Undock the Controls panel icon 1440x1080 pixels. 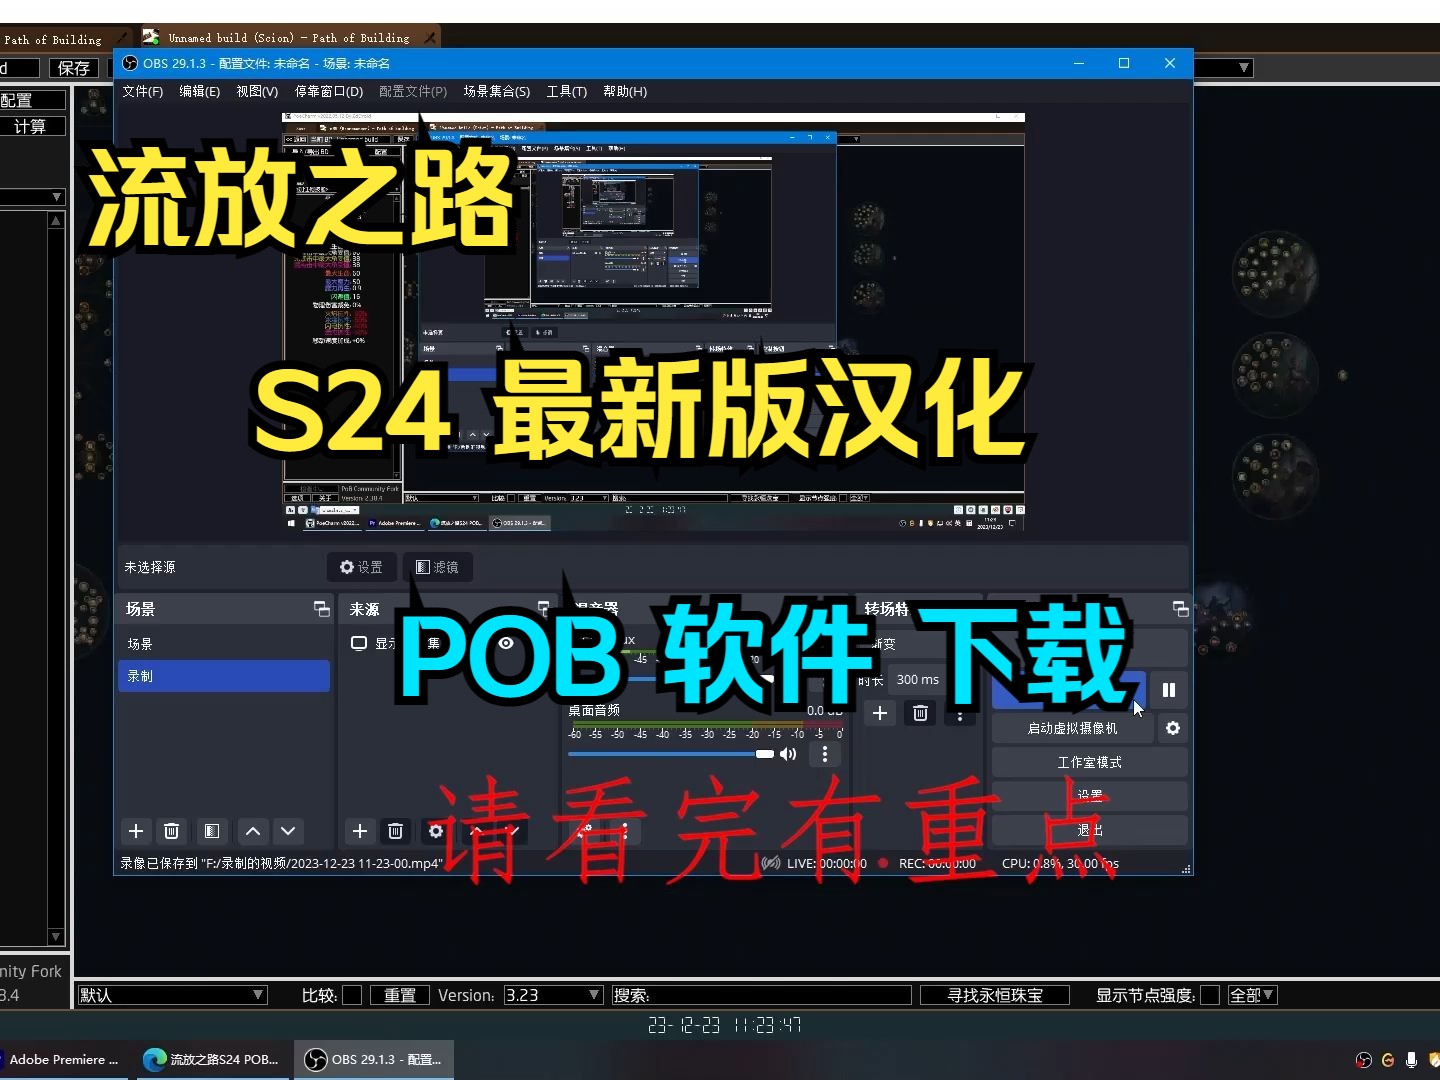[1181, 609]
